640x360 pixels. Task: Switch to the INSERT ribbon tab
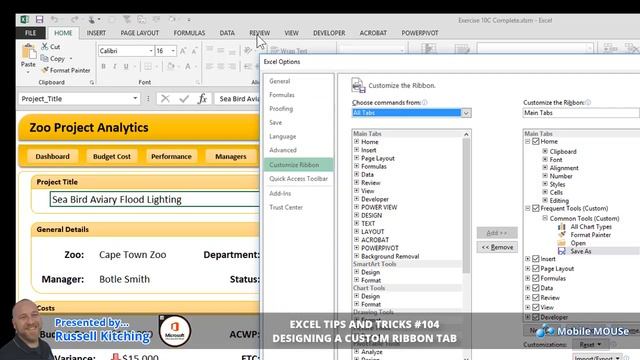[x=96, y=33]
